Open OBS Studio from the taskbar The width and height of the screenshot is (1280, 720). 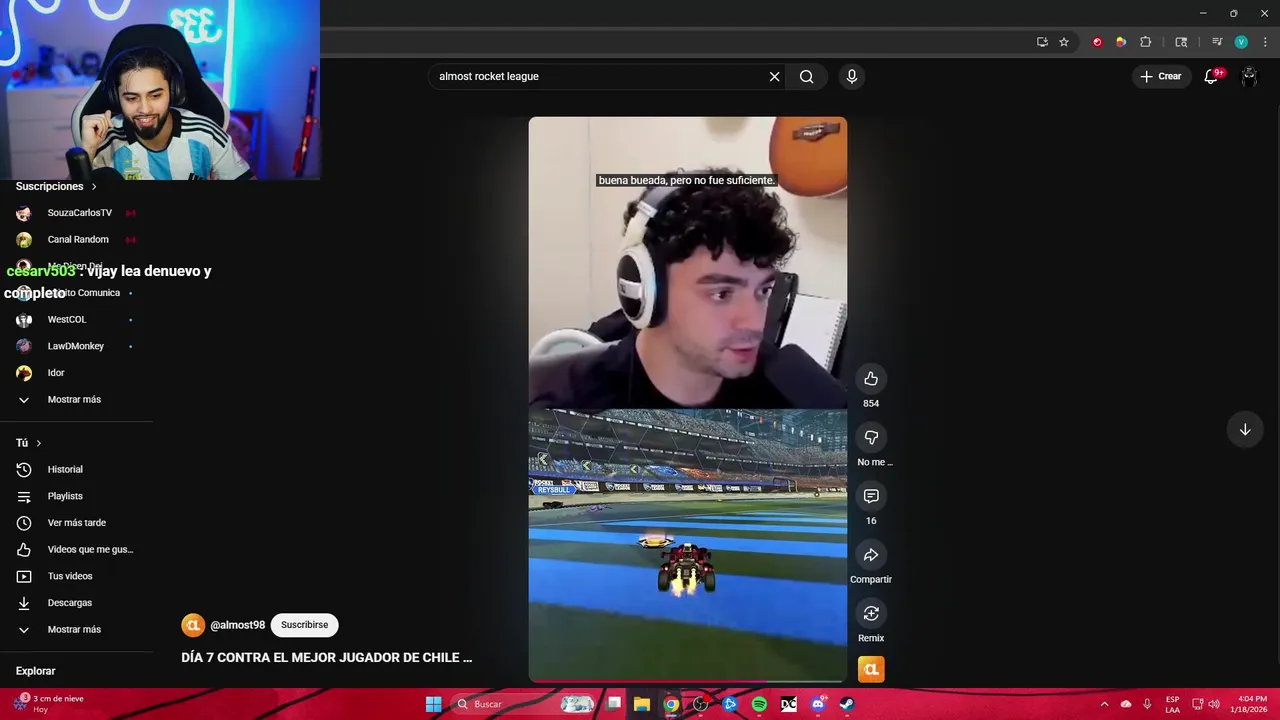click(x=700, y=704)
